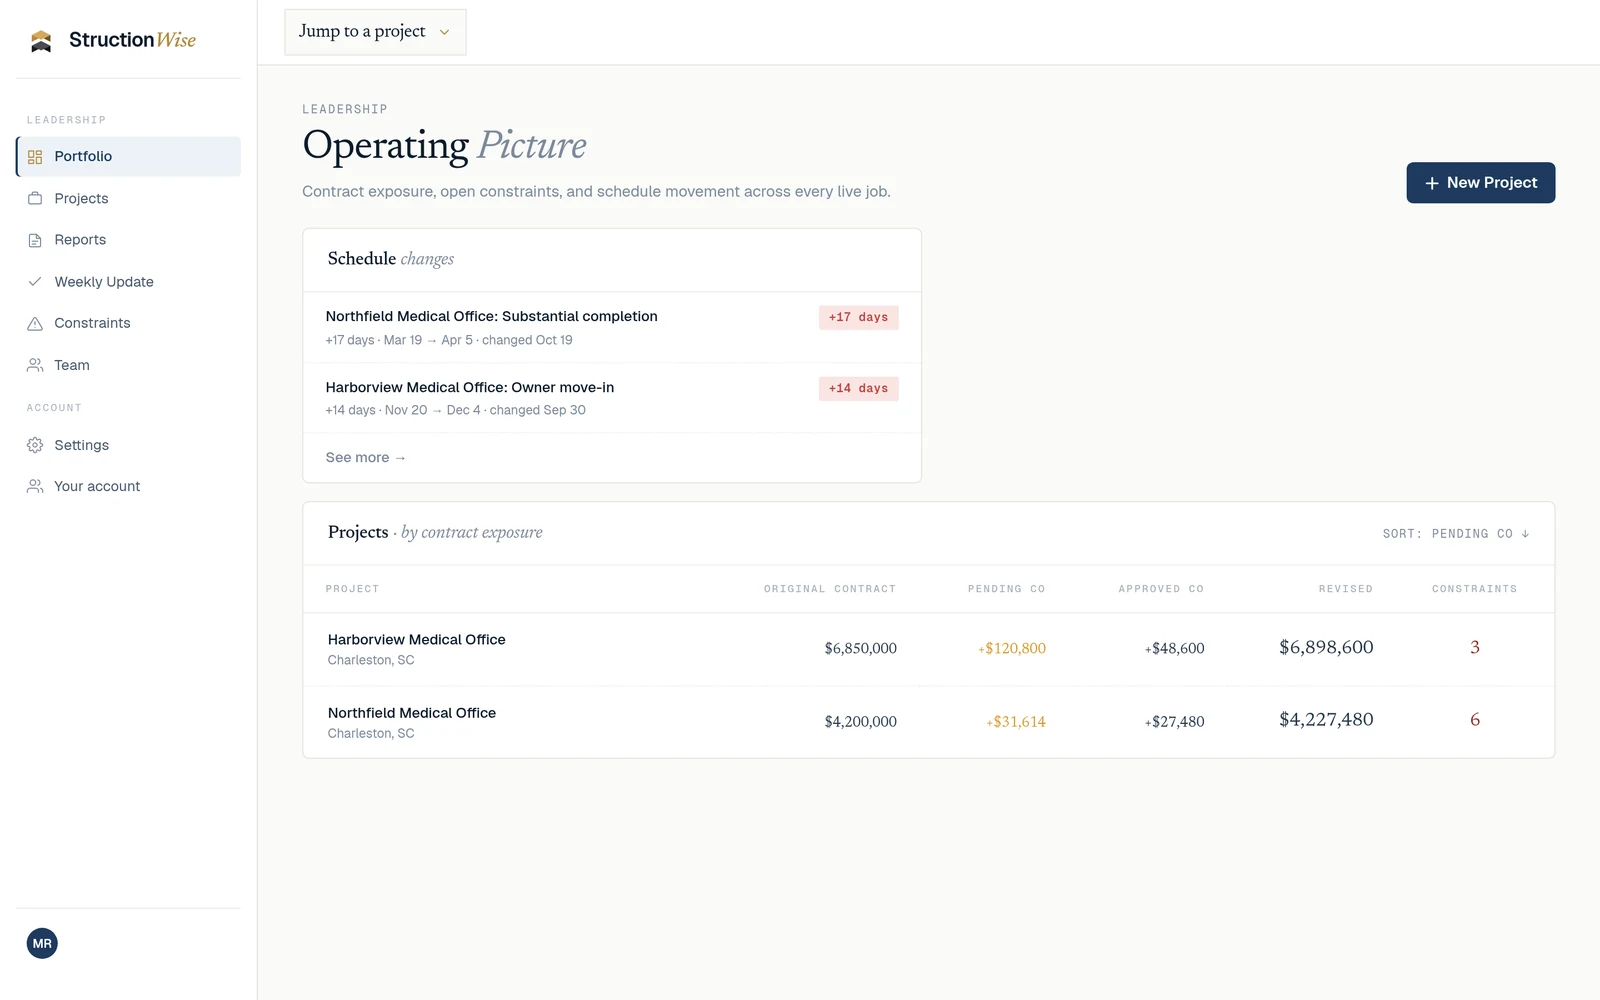
Task: Click the +14 days badge
Action: coord(858,388)
